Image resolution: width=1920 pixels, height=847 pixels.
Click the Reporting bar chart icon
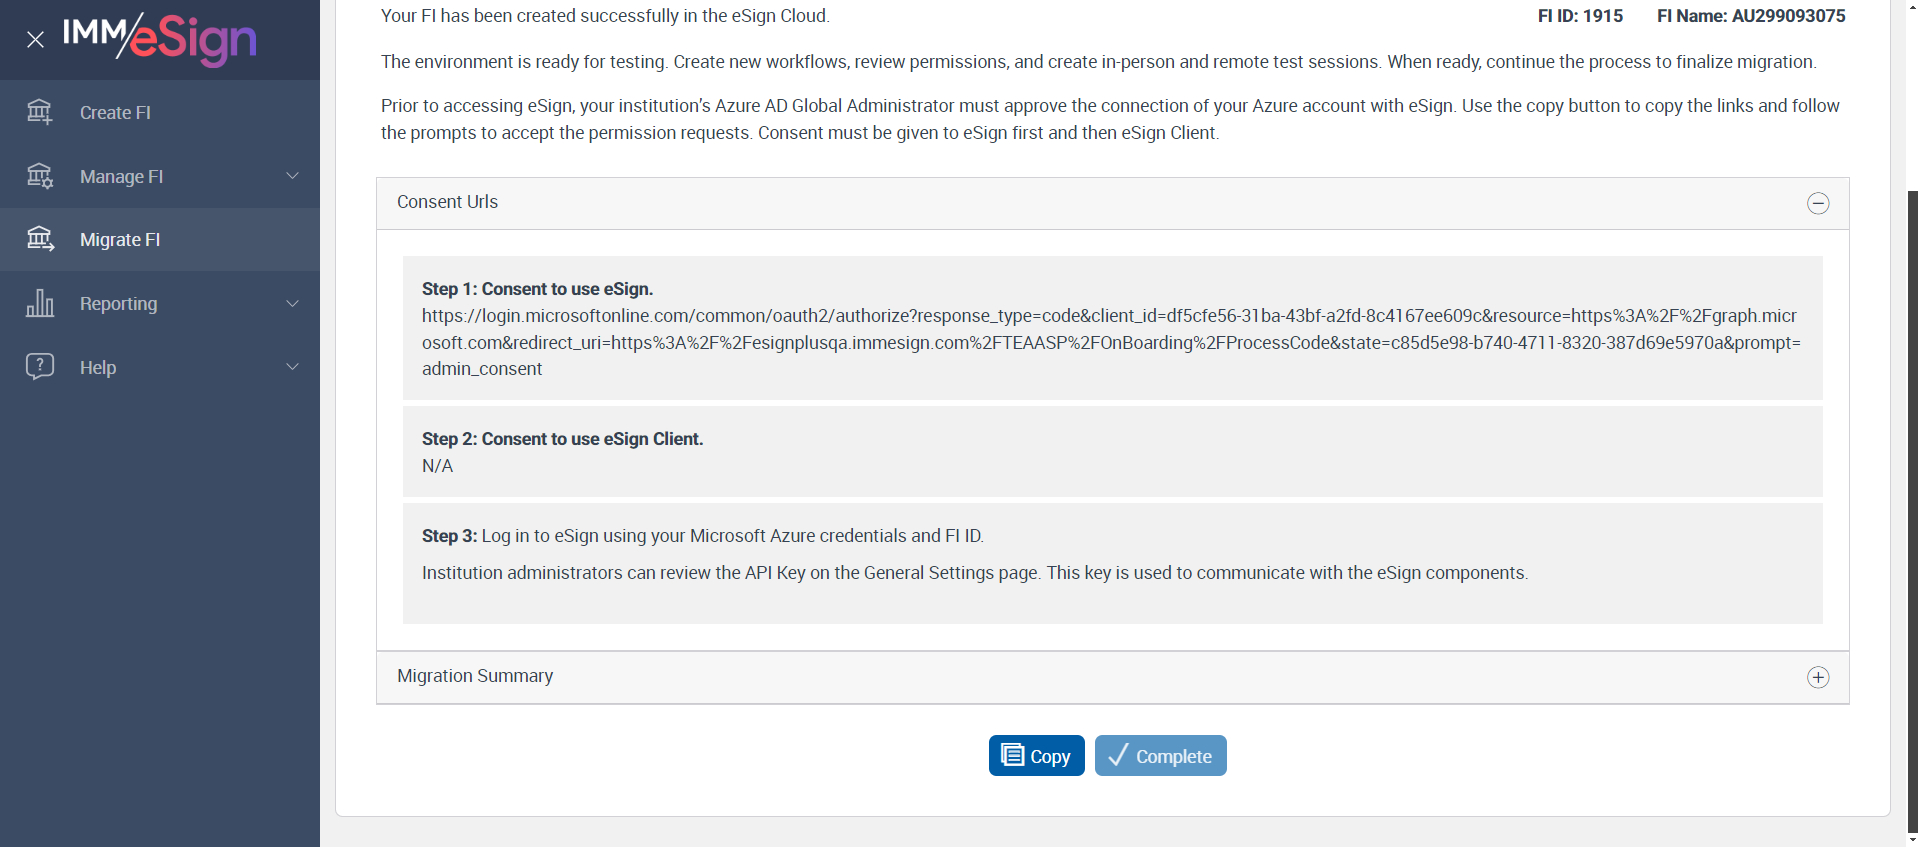pyautogui.click(x=40, y=303)
